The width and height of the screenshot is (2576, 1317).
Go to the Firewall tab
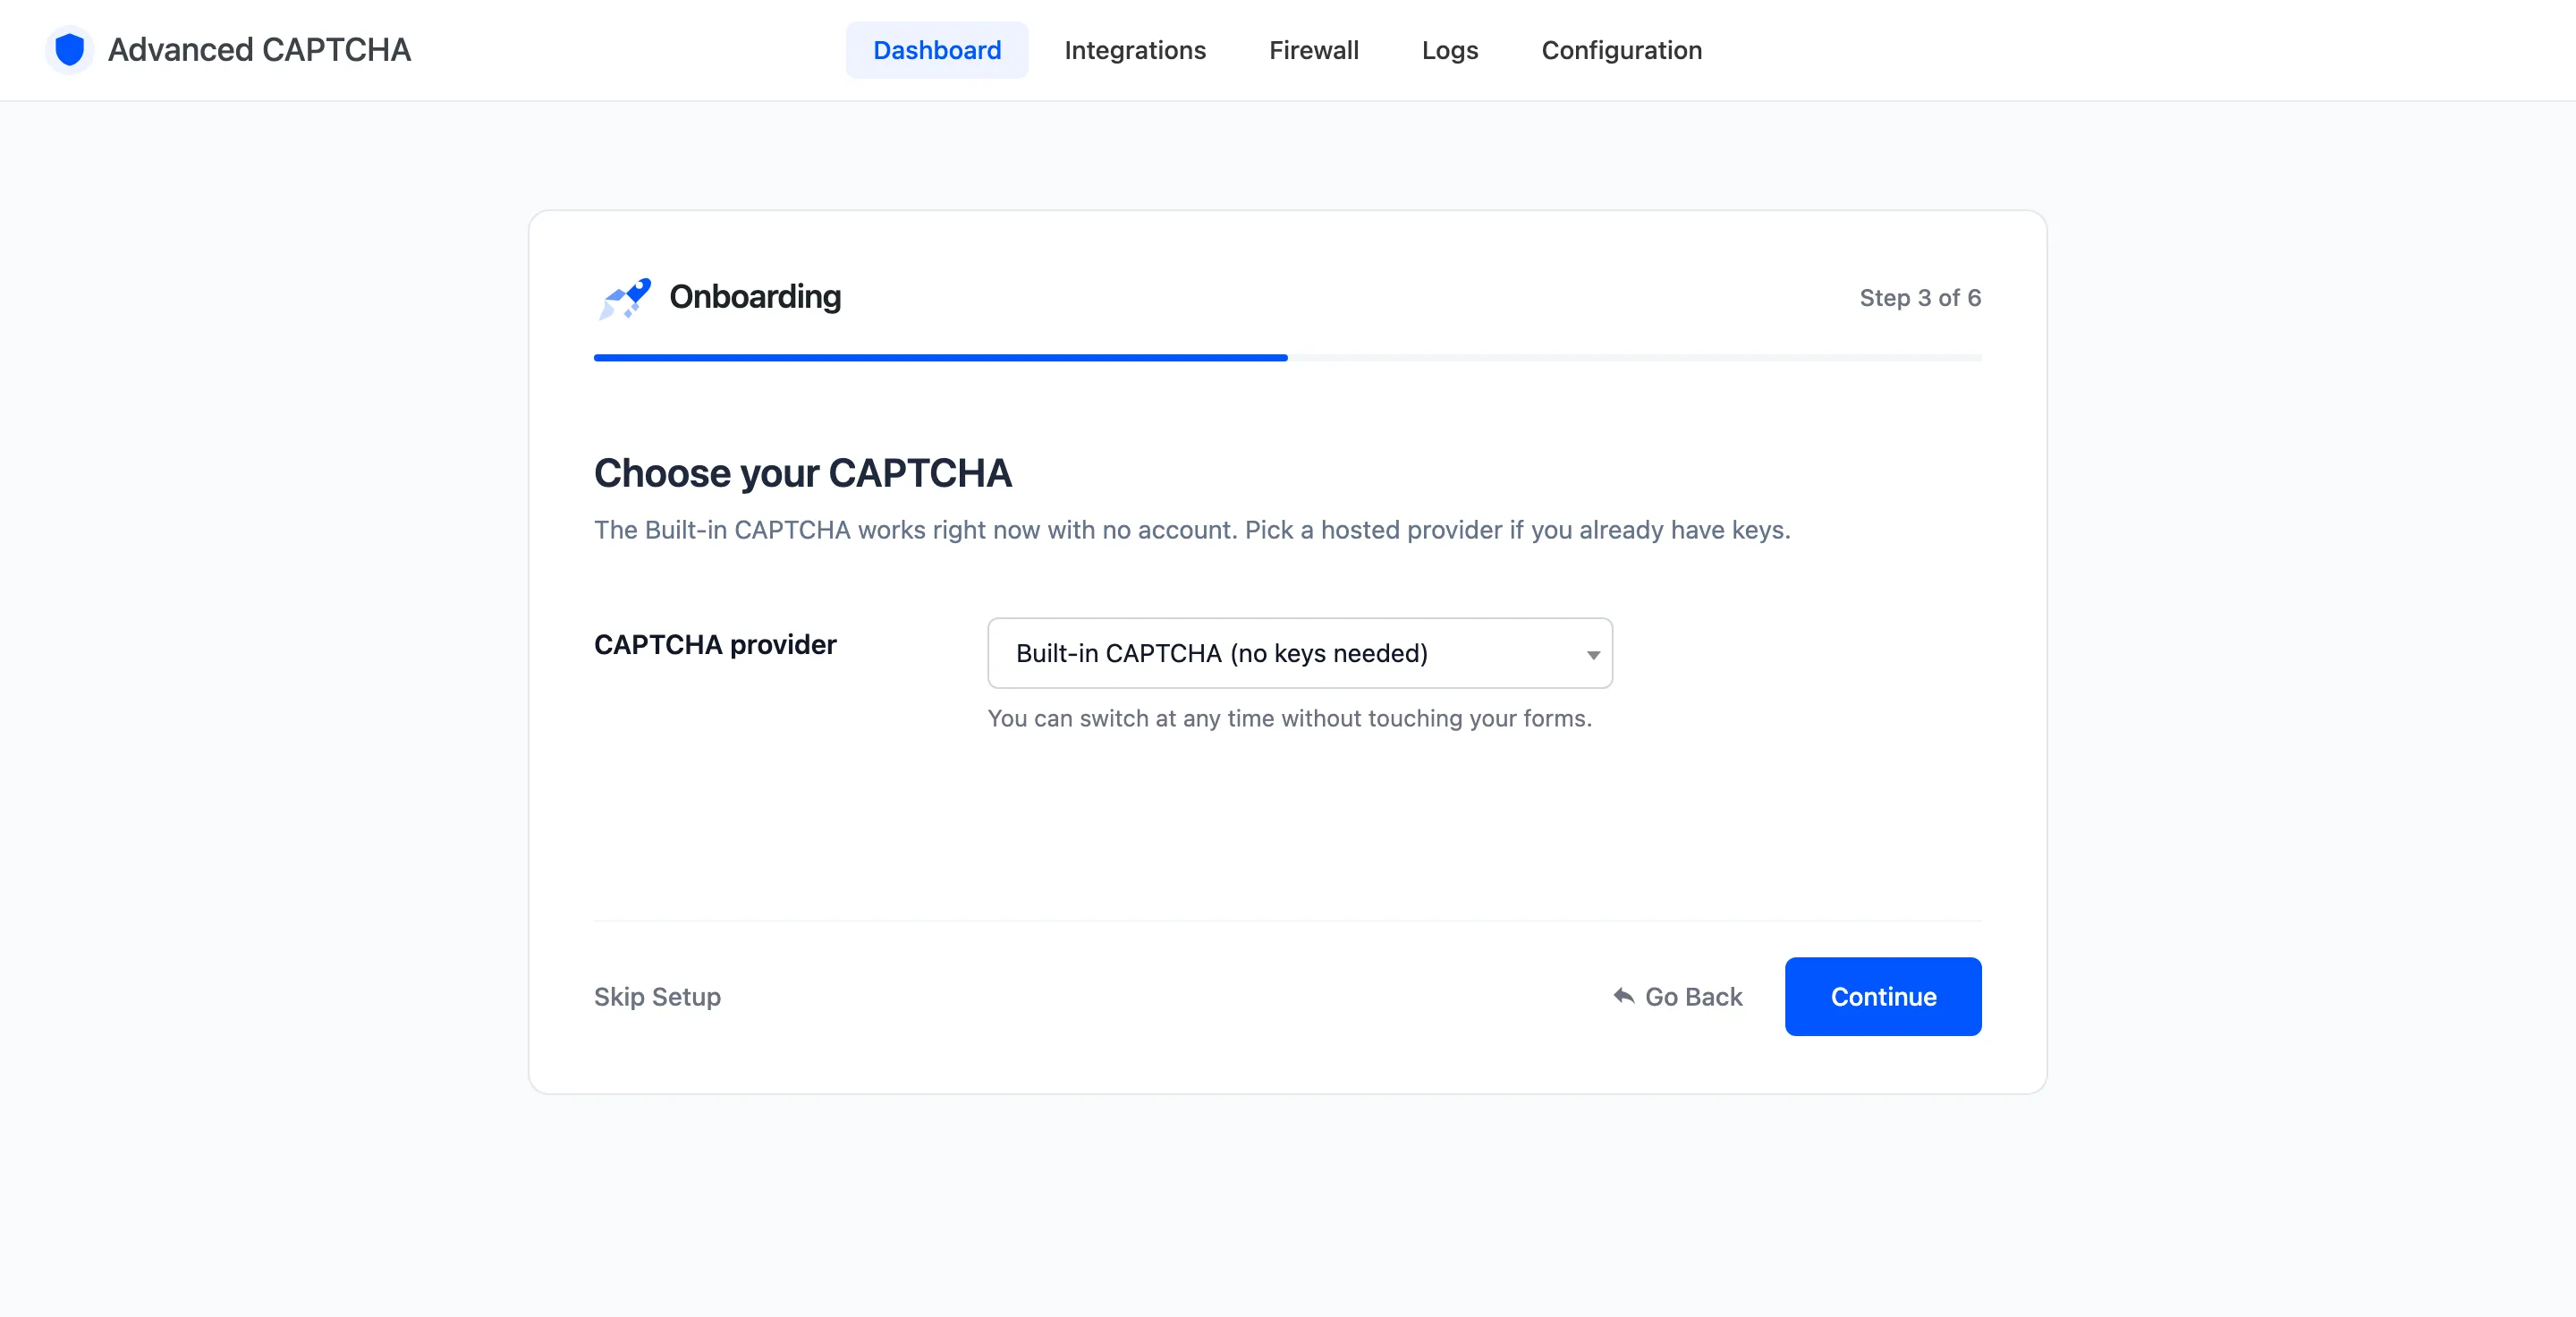(1313, 50)
